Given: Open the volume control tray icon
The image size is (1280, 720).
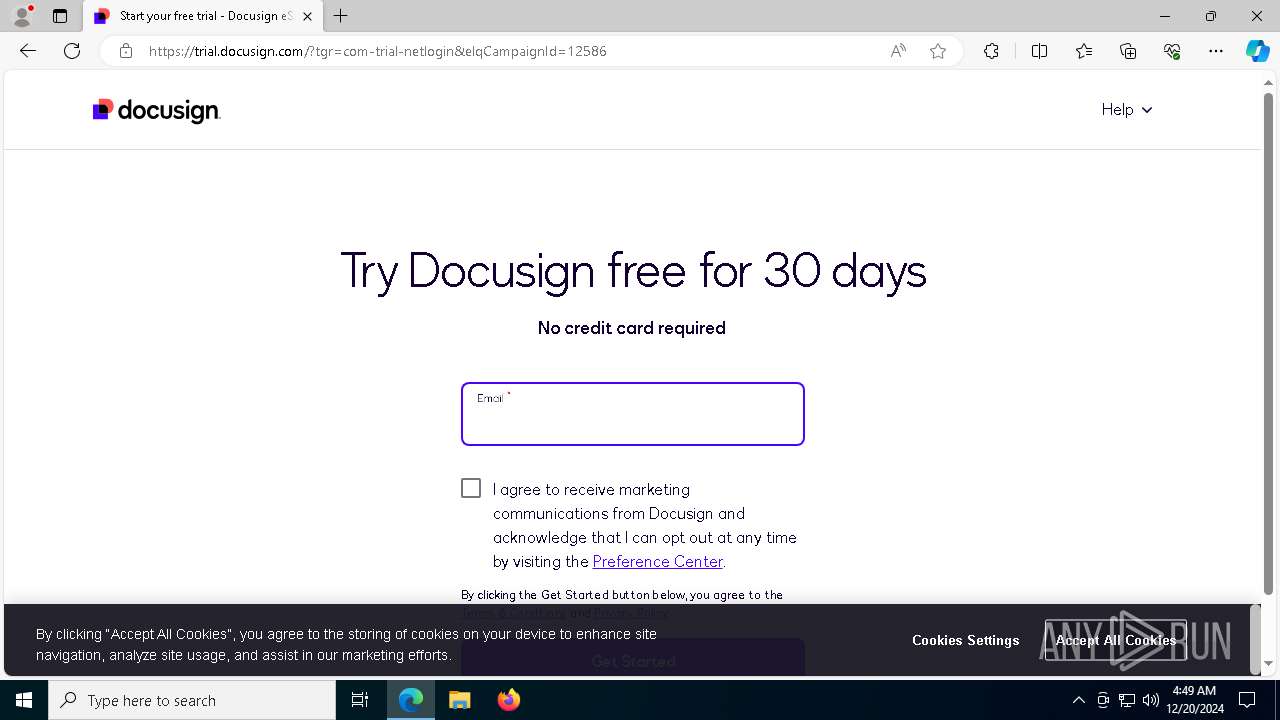Looking at the screenshot, I should [1150, 700].
